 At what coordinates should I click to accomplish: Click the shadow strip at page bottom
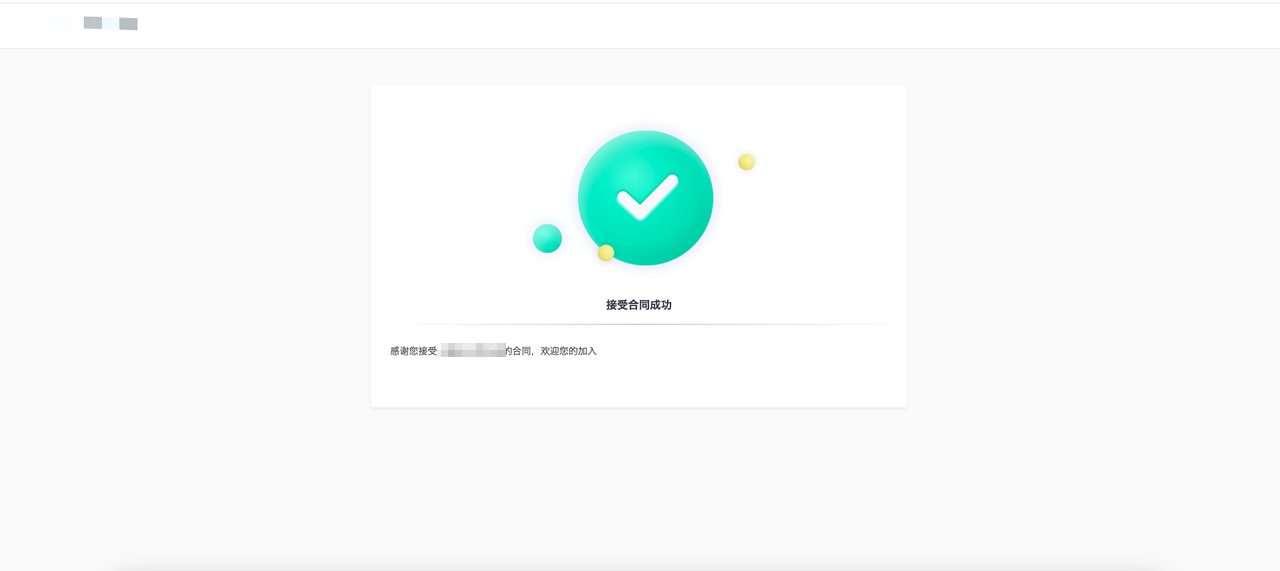640,566
